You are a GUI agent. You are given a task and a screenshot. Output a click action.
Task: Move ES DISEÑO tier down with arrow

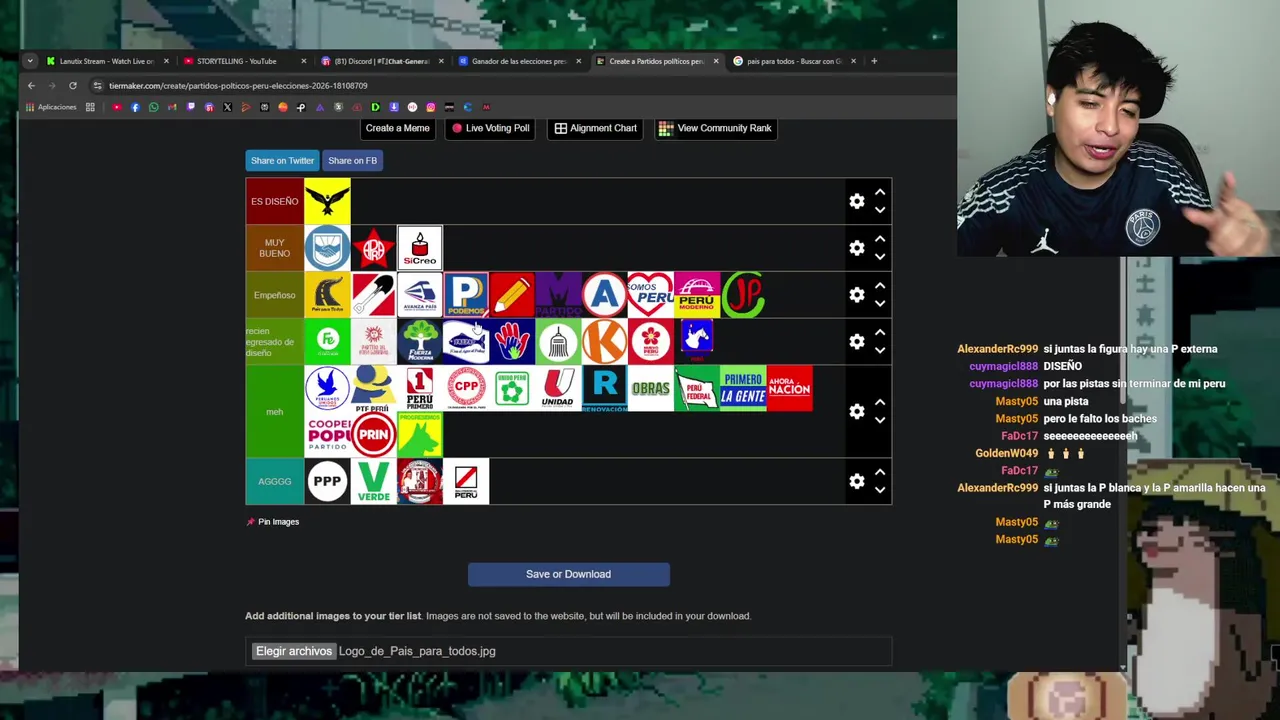(880, 210)
